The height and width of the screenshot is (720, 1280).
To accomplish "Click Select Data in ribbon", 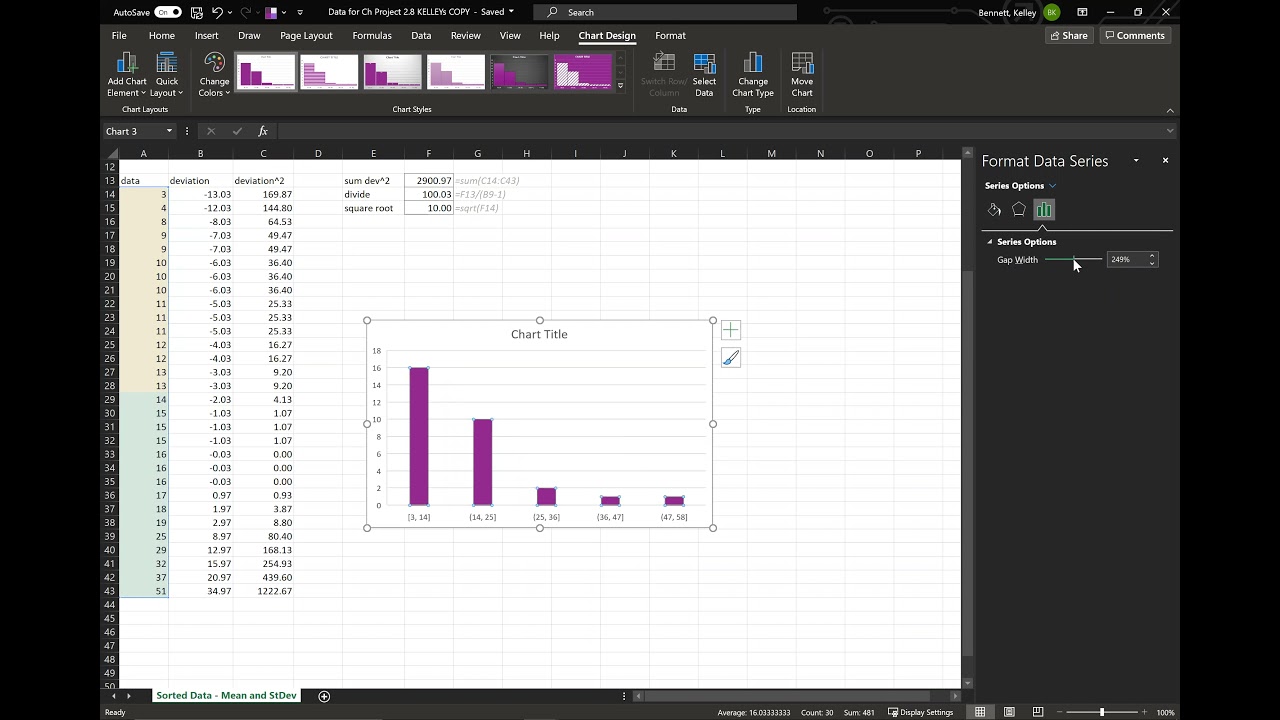I will (704, 75).
